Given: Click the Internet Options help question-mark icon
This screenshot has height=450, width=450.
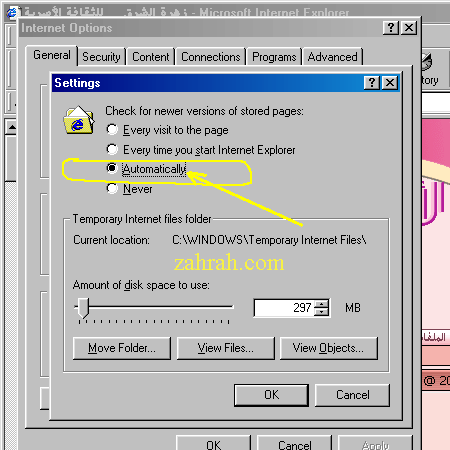Looking at the screenshot, I should click(391, 28).
